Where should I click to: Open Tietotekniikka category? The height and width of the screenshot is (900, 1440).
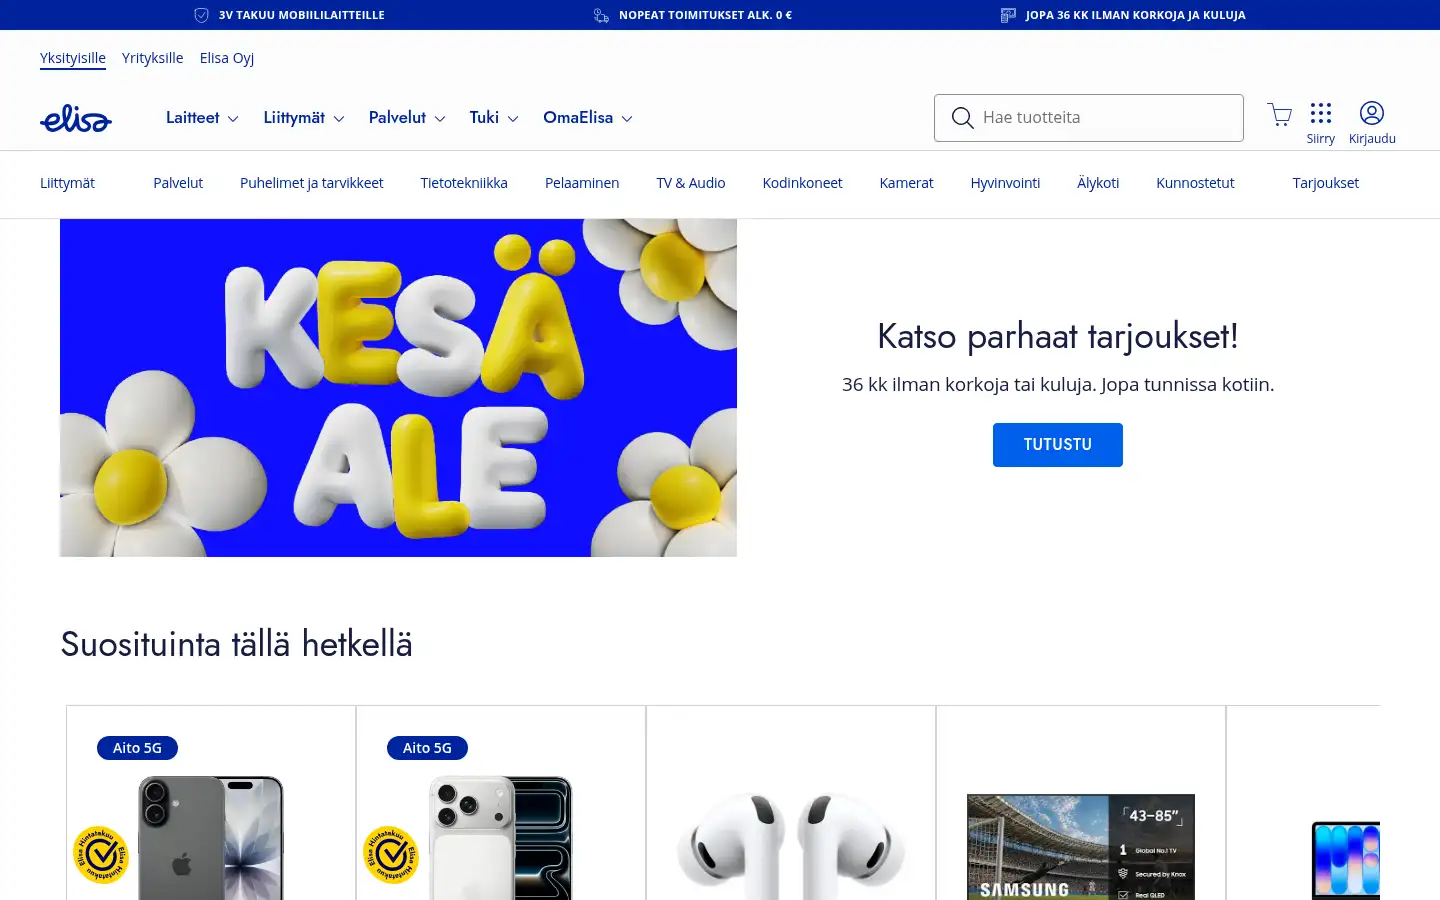pos(464,183)
